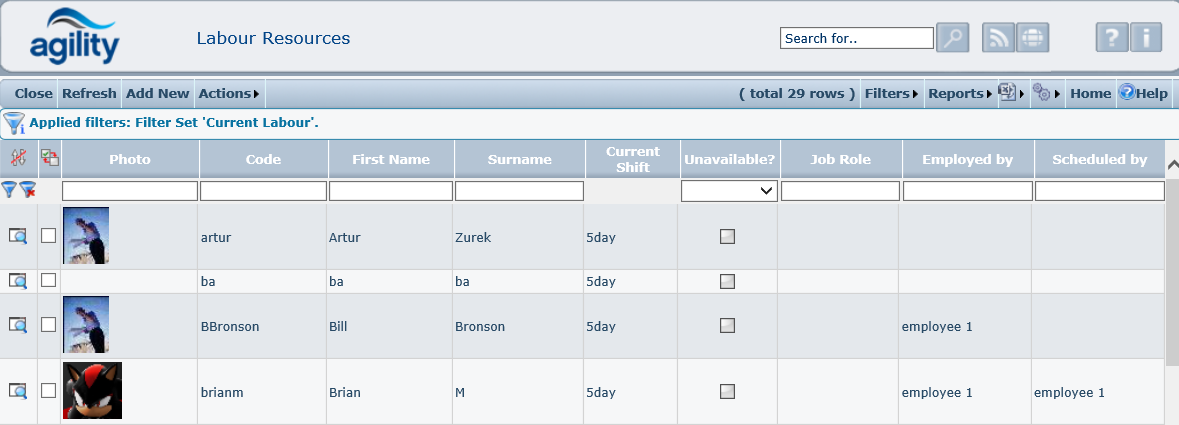
Task: Open the information 'i' icon
Action: click(1146, 38)
